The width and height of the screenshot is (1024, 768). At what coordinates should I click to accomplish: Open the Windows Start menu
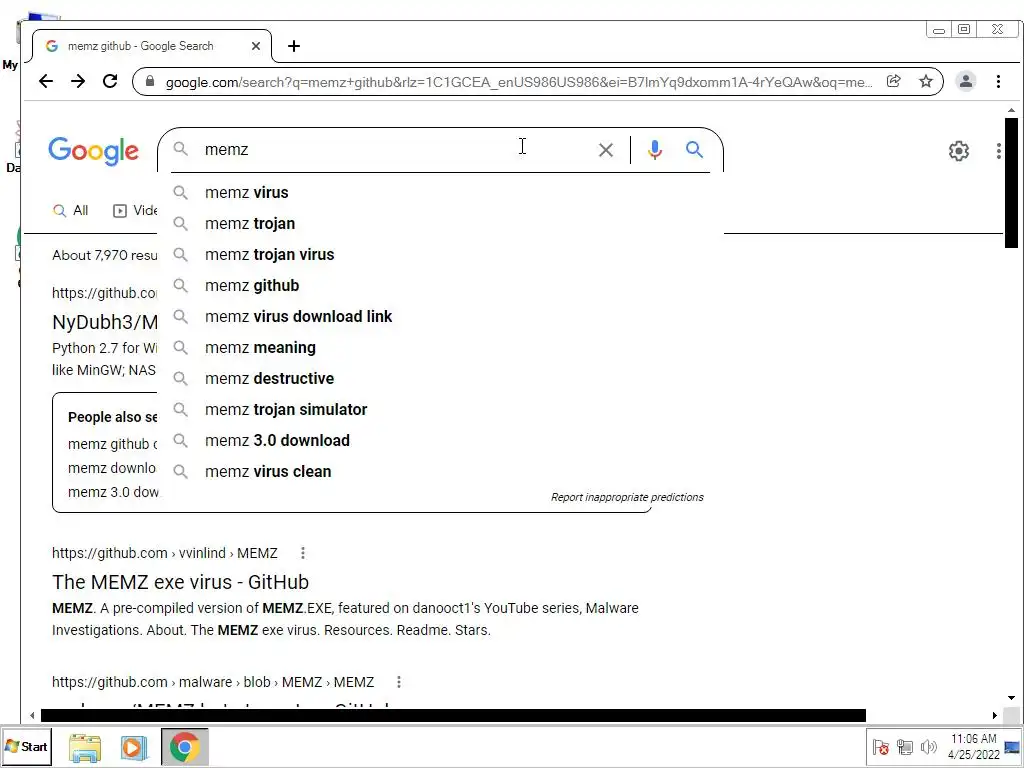[27, 746]
